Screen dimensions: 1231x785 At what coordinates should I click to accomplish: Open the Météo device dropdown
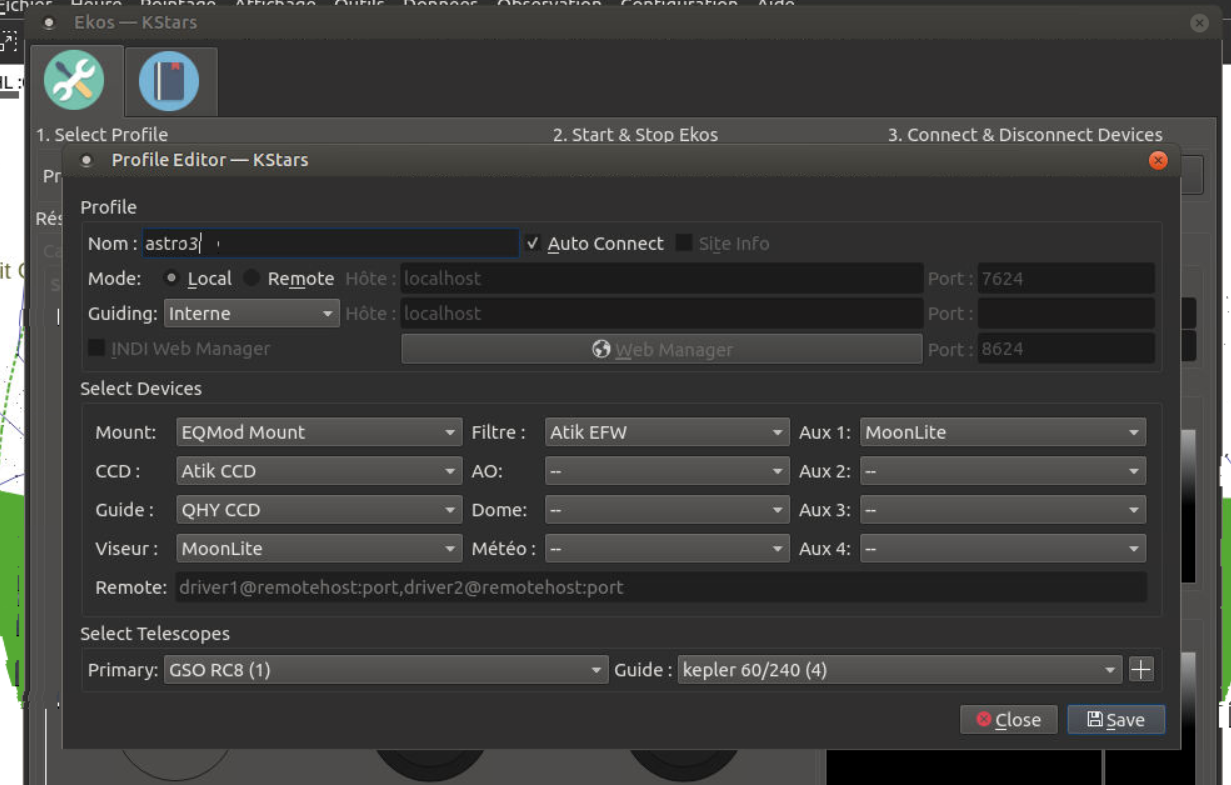coord(667,548)
